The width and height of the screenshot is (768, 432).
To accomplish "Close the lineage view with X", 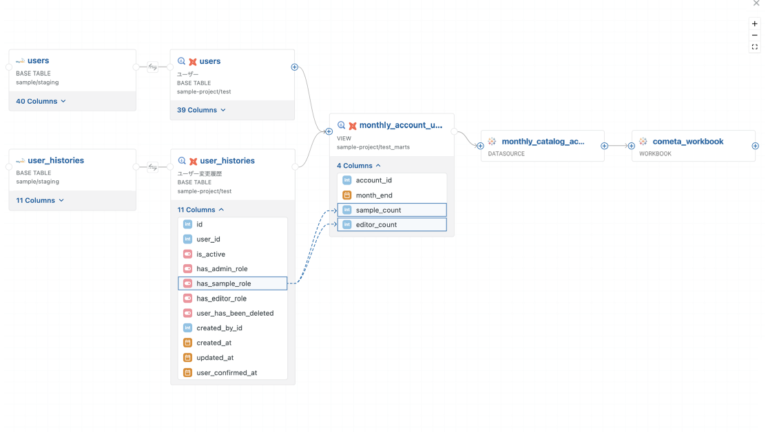I will coord(756,4).
